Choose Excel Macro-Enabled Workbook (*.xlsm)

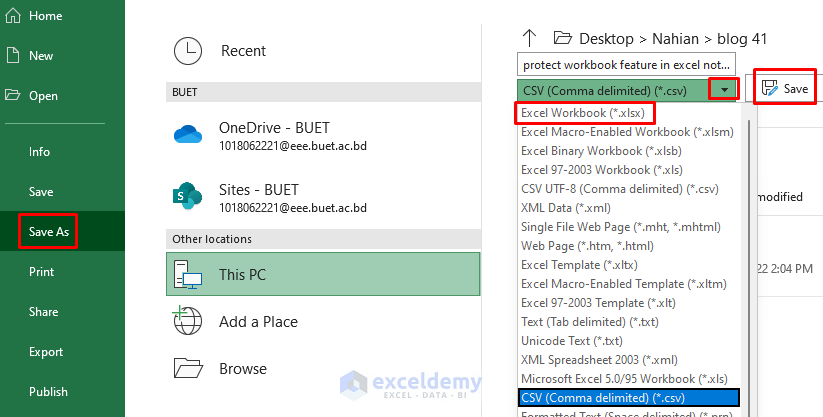627,132
